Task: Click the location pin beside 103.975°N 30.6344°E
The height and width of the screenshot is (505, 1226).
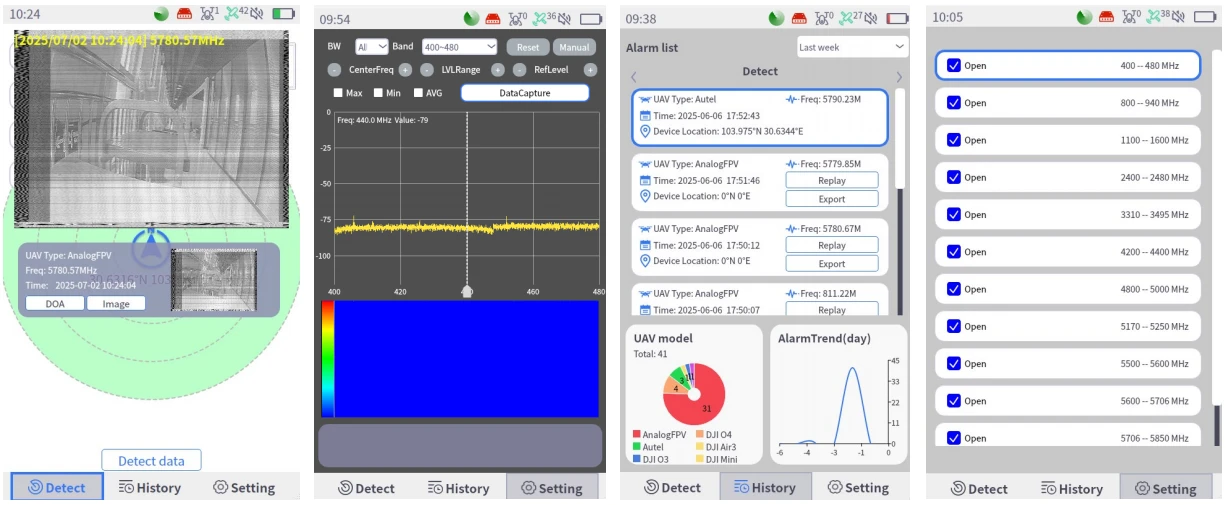Action: (645, 131)
